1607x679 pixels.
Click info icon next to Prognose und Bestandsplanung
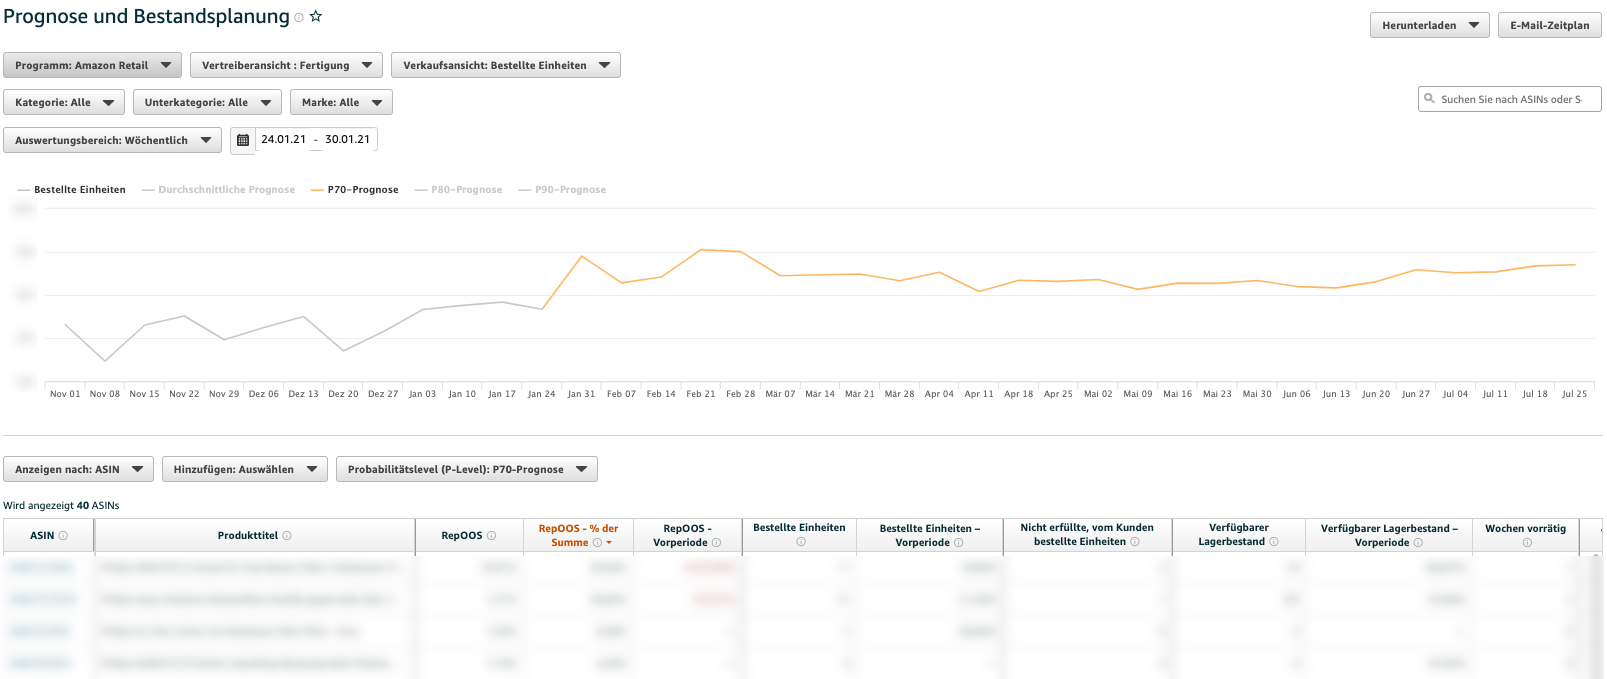pos(299,18)
